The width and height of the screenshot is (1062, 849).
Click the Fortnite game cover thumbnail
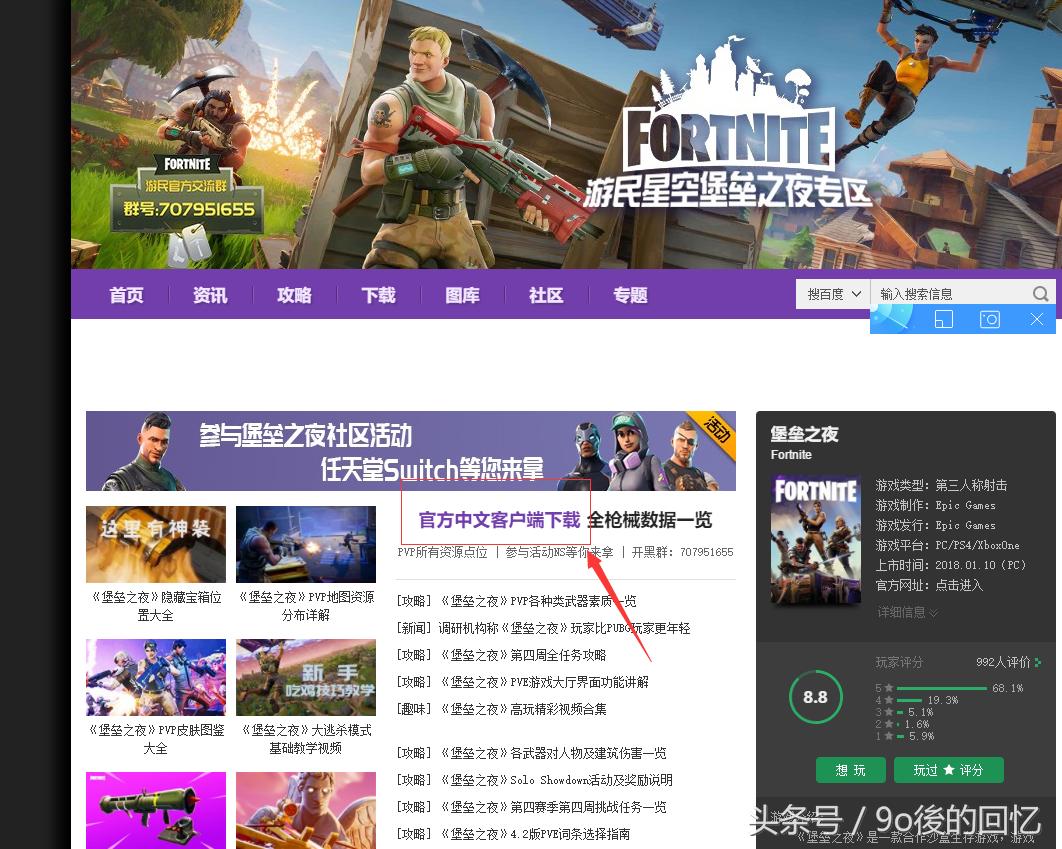click(815, 538)
